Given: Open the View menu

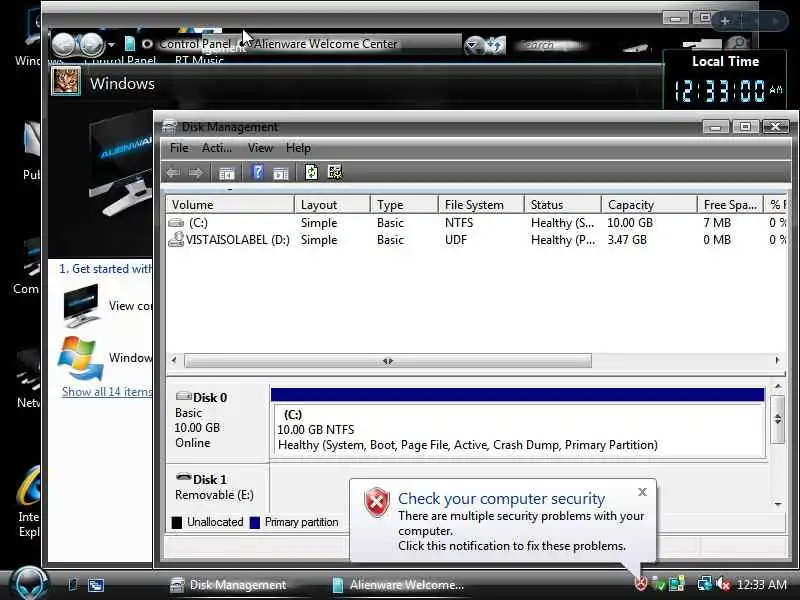Looking at the screenshot, I should [x=260, y=148].
